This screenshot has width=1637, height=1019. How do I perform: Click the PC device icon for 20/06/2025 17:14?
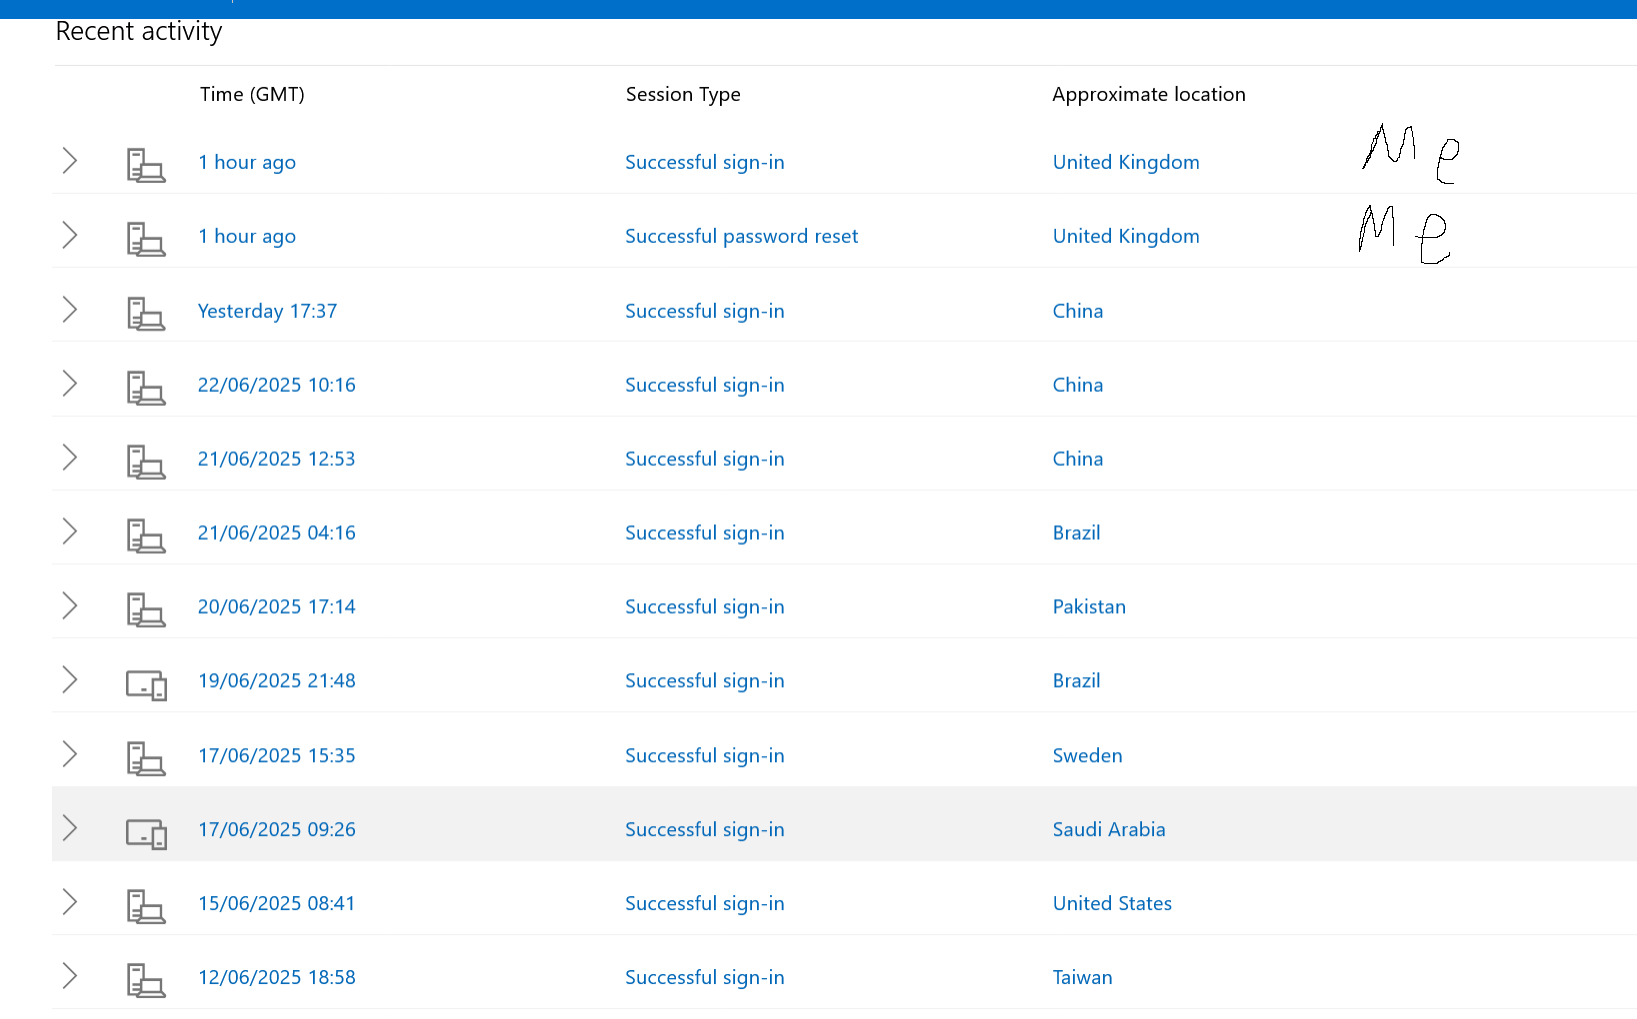pyautogui.click(x=146, y=609)
